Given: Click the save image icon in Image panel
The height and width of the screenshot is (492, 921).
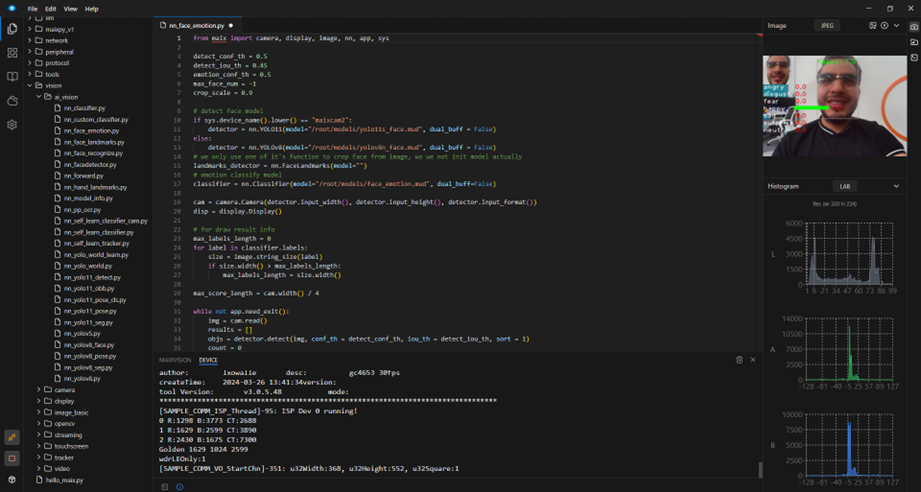Looking at the screenshot, I should click(872, 26).
